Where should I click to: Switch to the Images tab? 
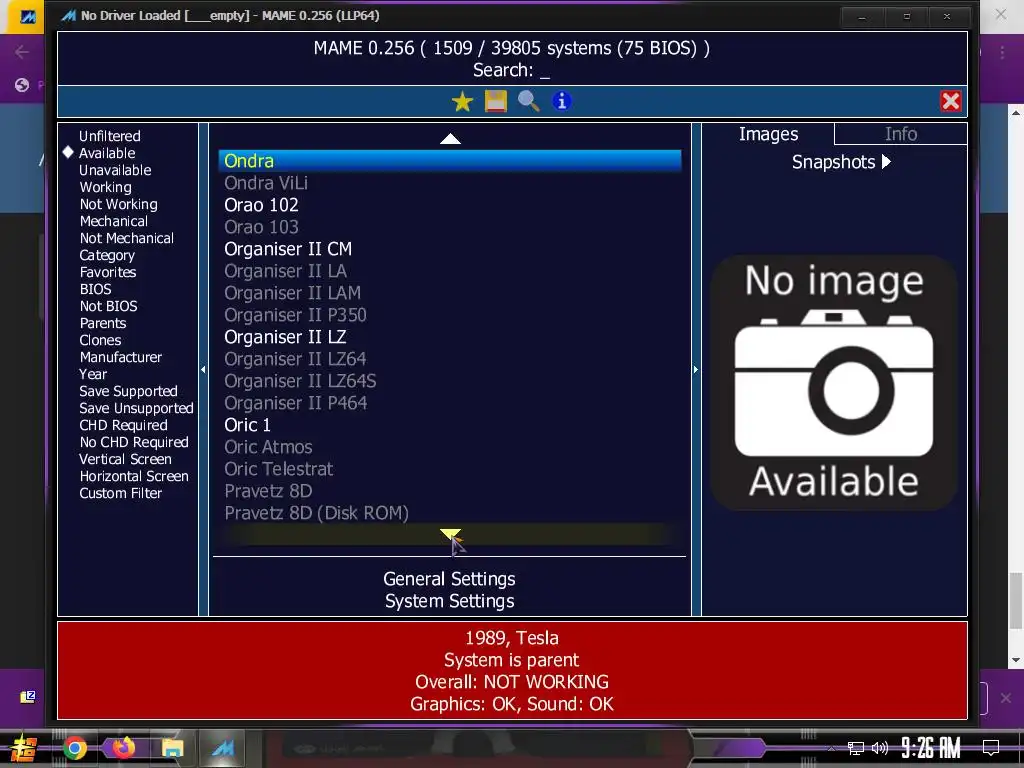pyautogui.click(x=768, y=134)
